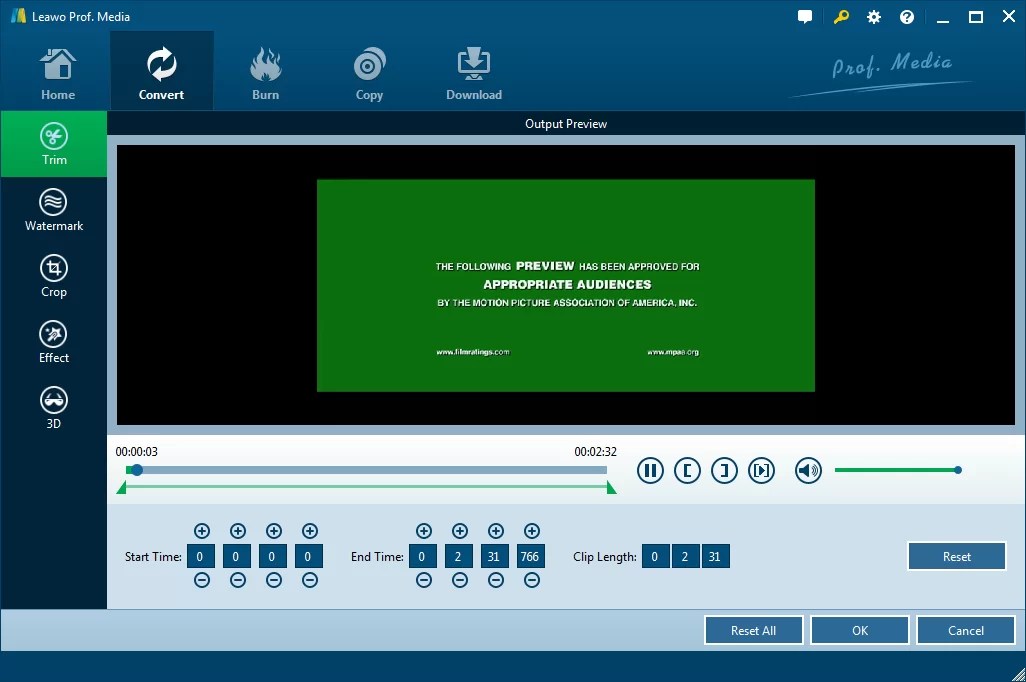Click the Start Time hours field

(x=201, y=556)
